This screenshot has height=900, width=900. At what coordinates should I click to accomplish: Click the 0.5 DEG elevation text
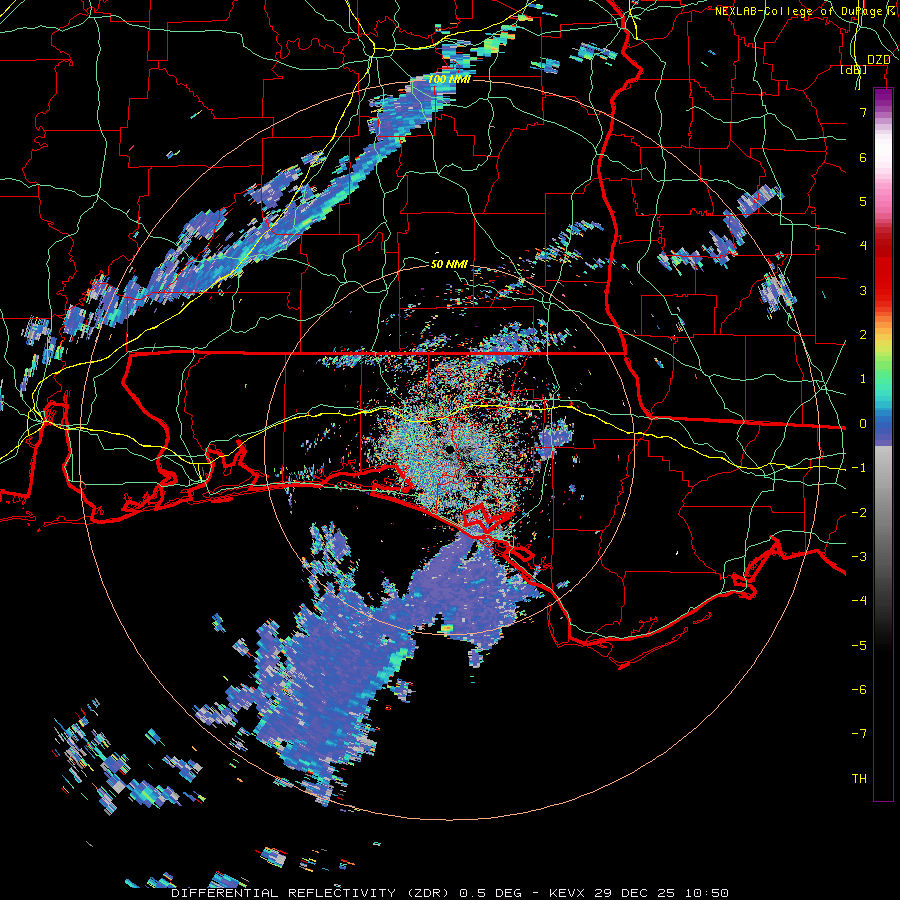click(x=490, y=893)
